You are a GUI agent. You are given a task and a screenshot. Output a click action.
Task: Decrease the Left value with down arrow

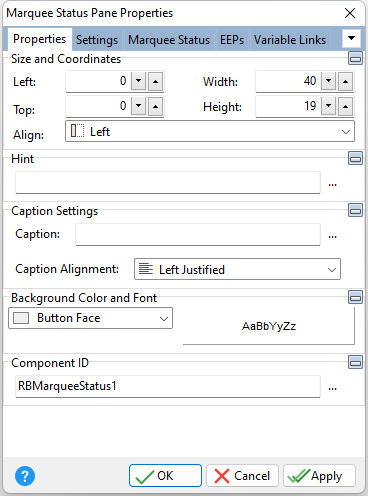(139, 81)
